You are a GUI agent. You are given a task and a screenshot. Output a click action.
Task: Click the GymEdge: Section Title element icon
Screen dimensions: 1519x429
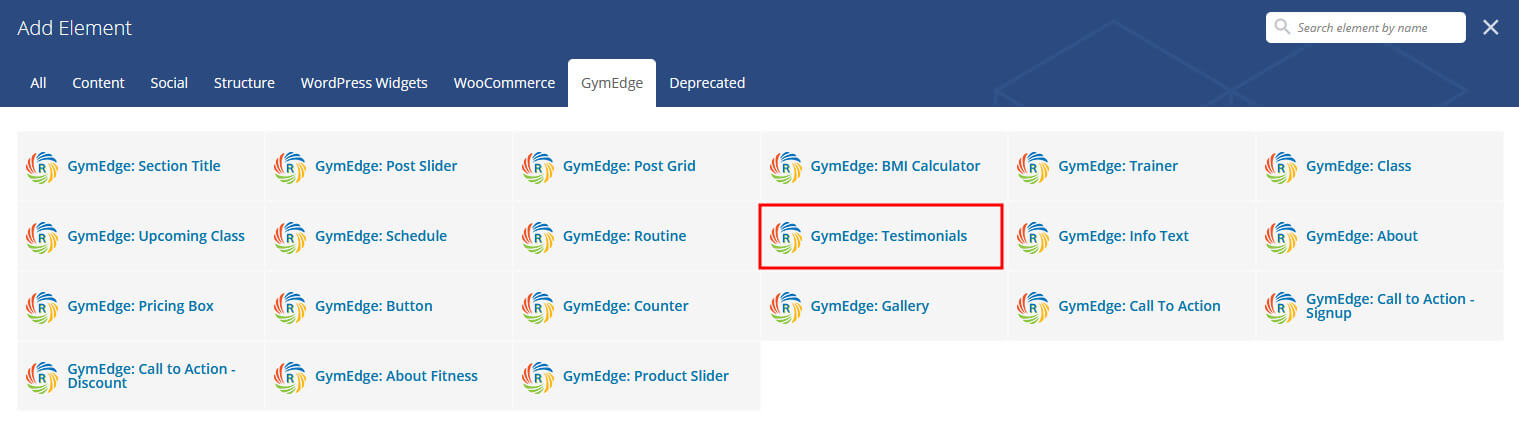[x=41, y=167]
